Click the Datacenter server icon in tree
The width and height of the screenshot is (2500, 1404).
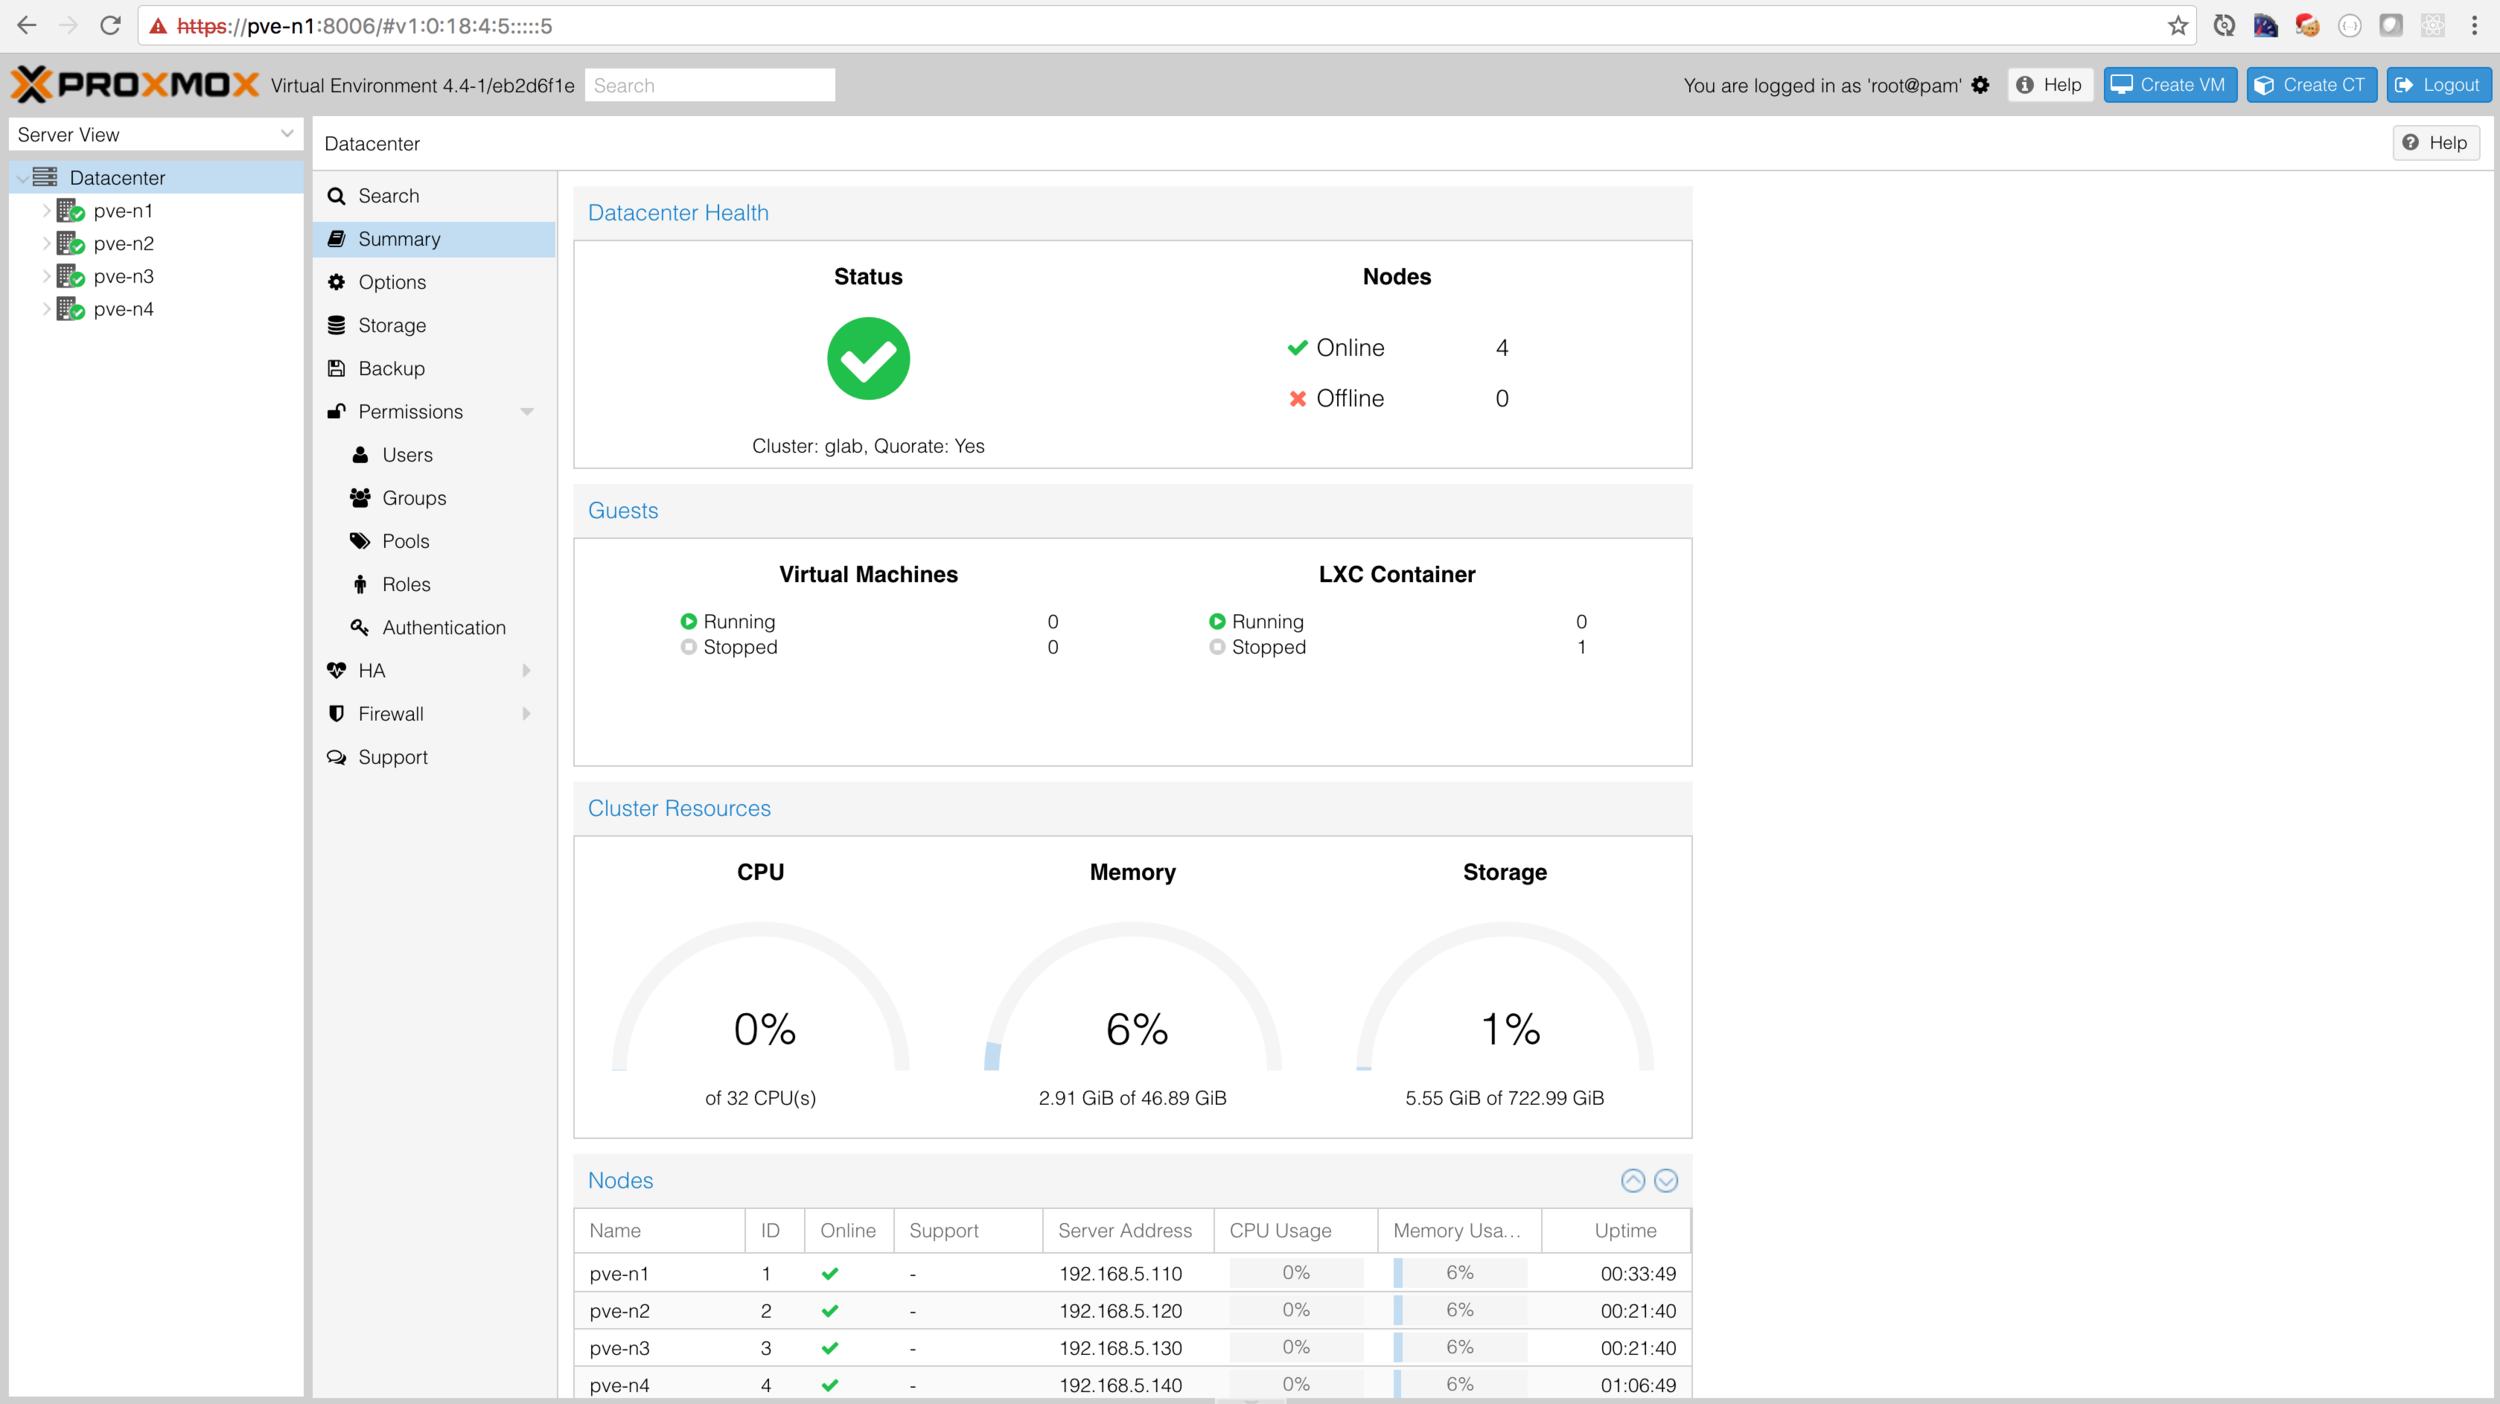click(45, 177)
